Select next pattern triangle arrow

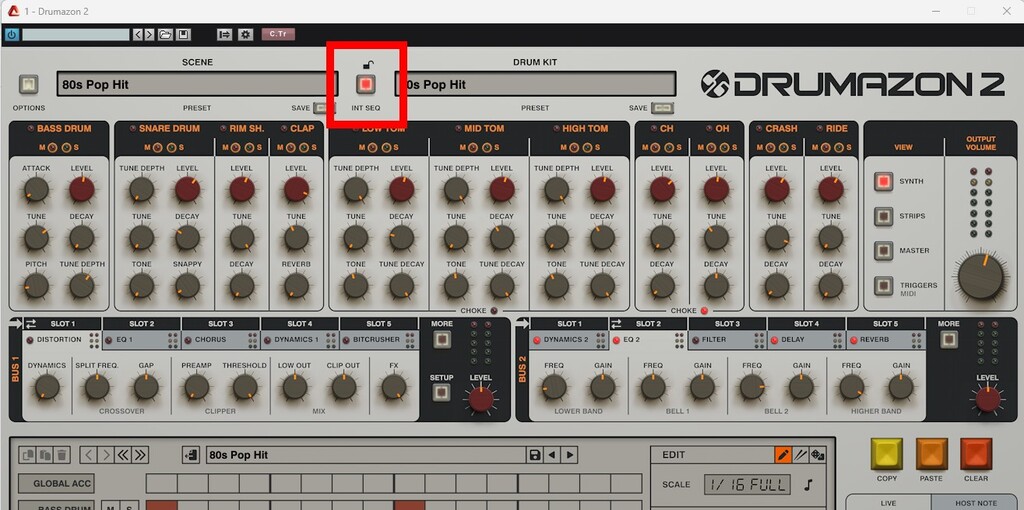click(569, 455)
